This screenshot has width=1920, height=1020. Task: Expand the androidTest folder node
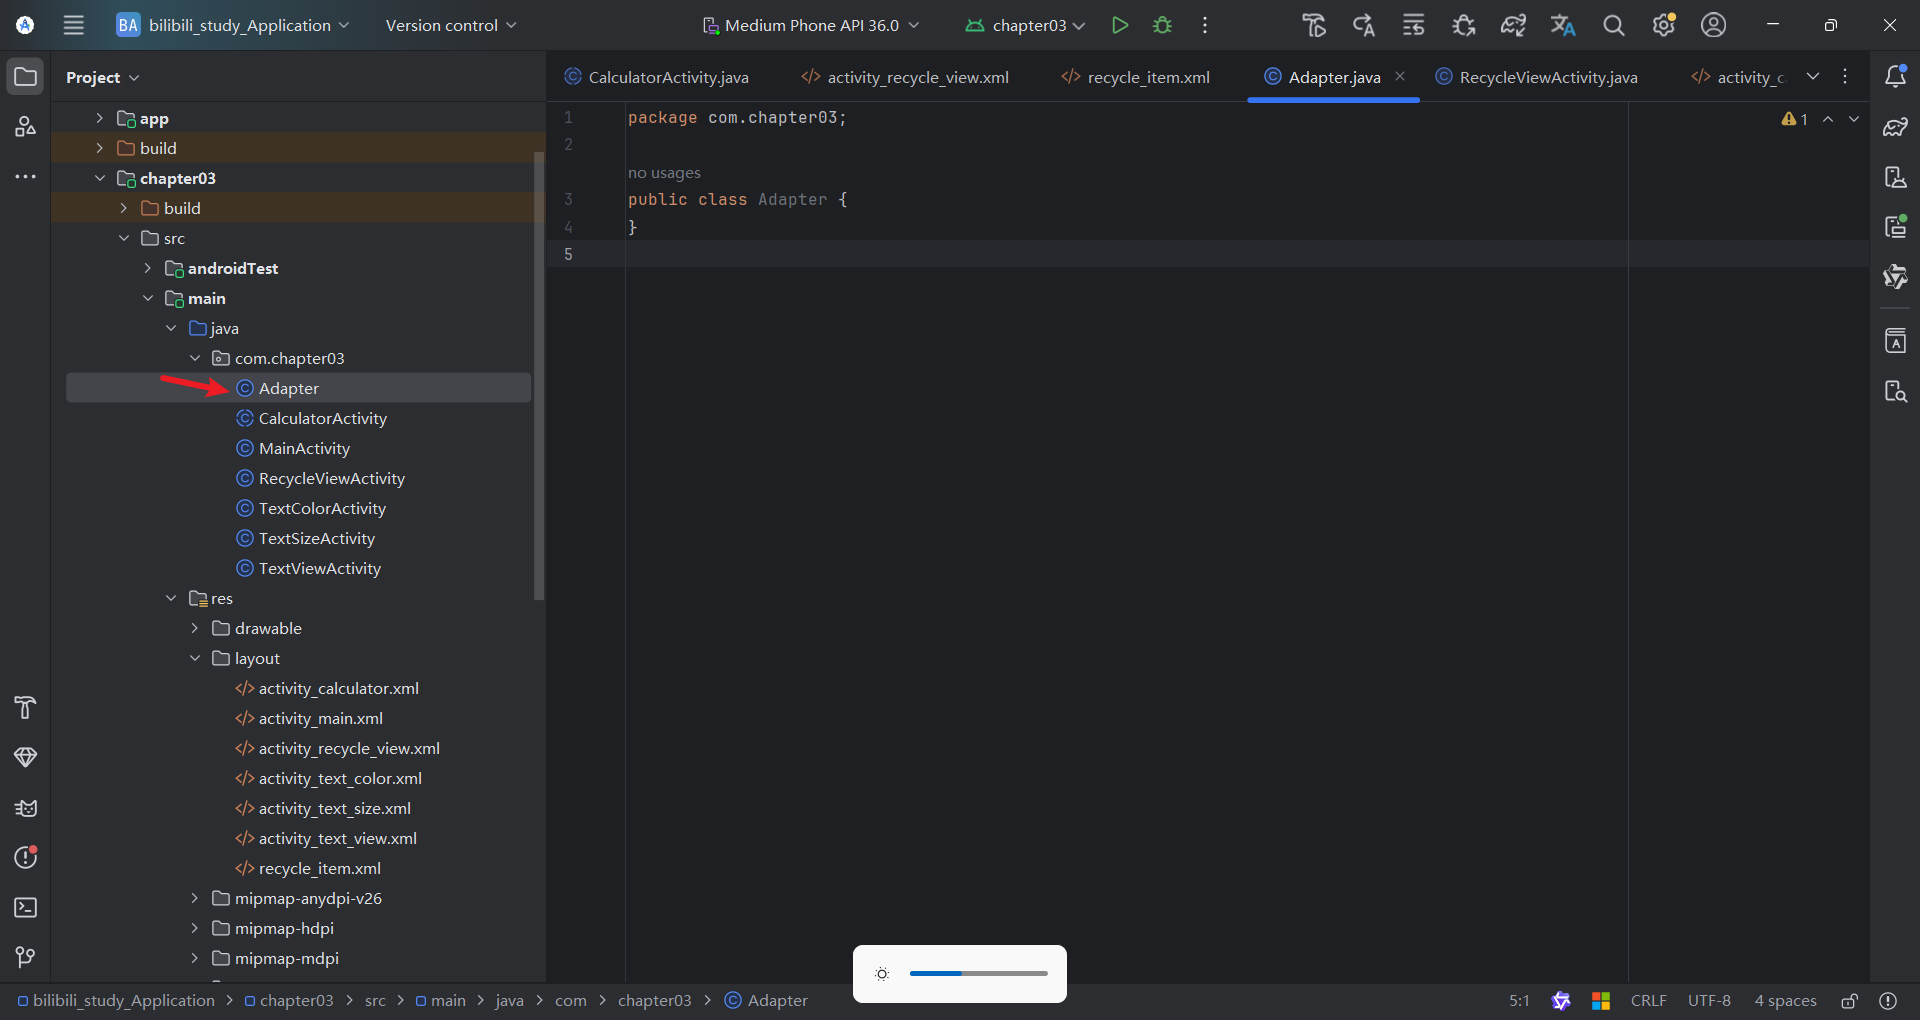[x=147, y=268]
